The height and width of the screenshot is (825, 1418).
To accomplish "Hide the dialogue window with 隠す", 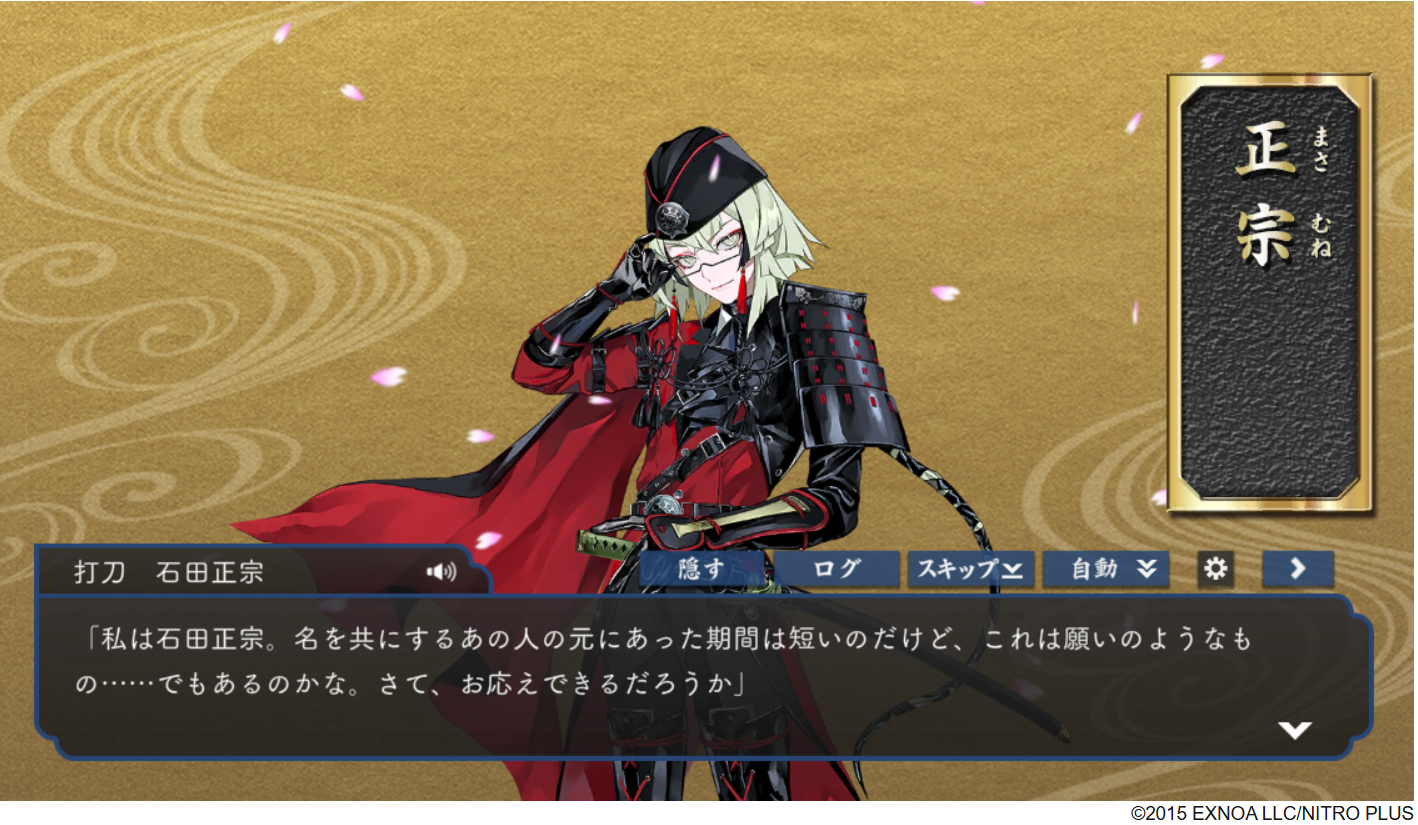I will (707, 569).
